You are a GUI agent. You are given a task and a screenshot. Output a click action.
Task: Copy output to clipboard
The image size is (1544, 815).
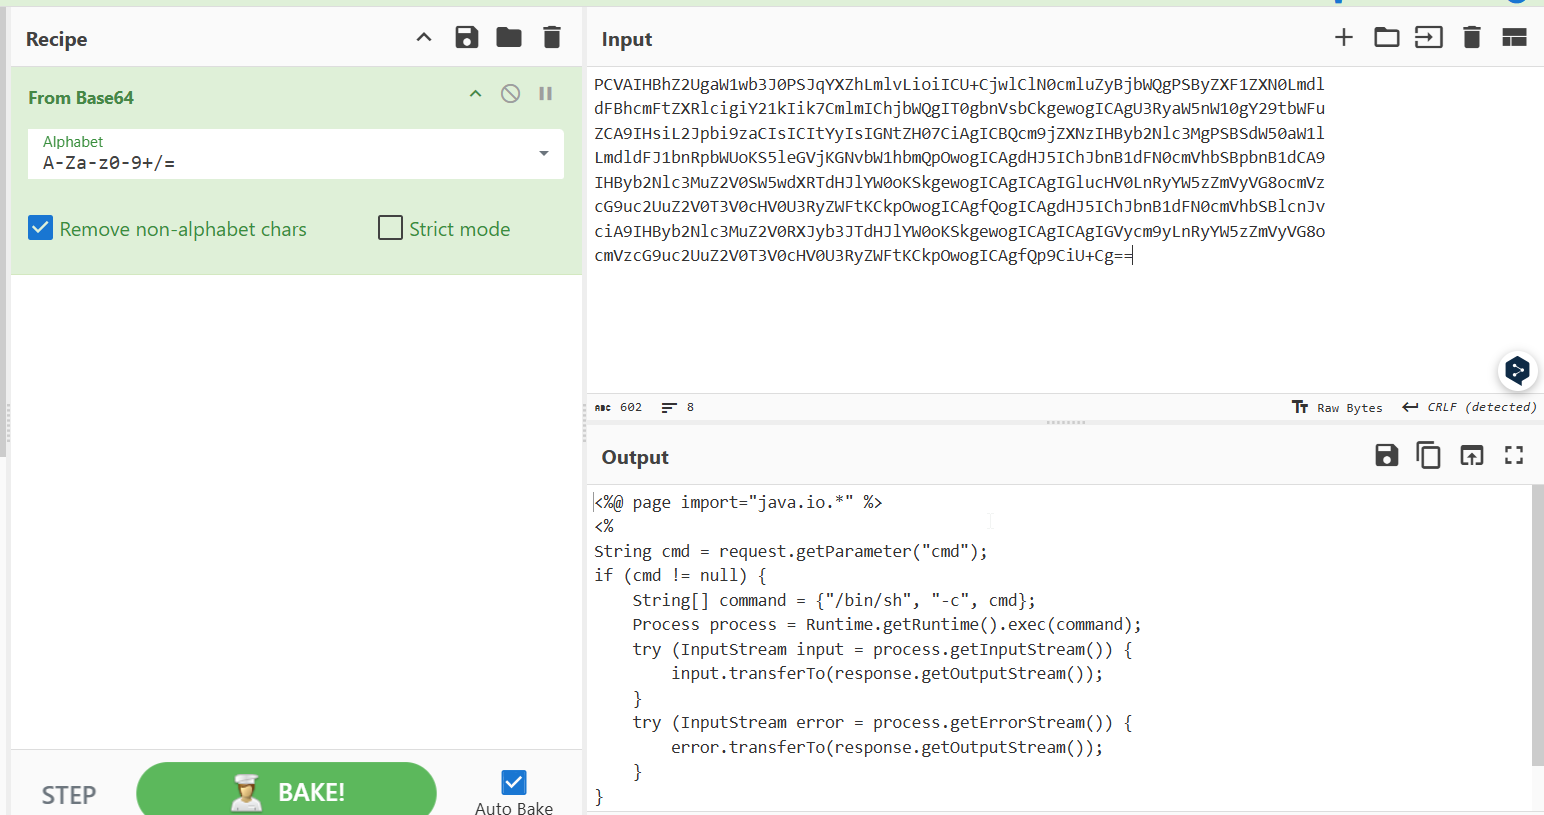click(1428, 456)
